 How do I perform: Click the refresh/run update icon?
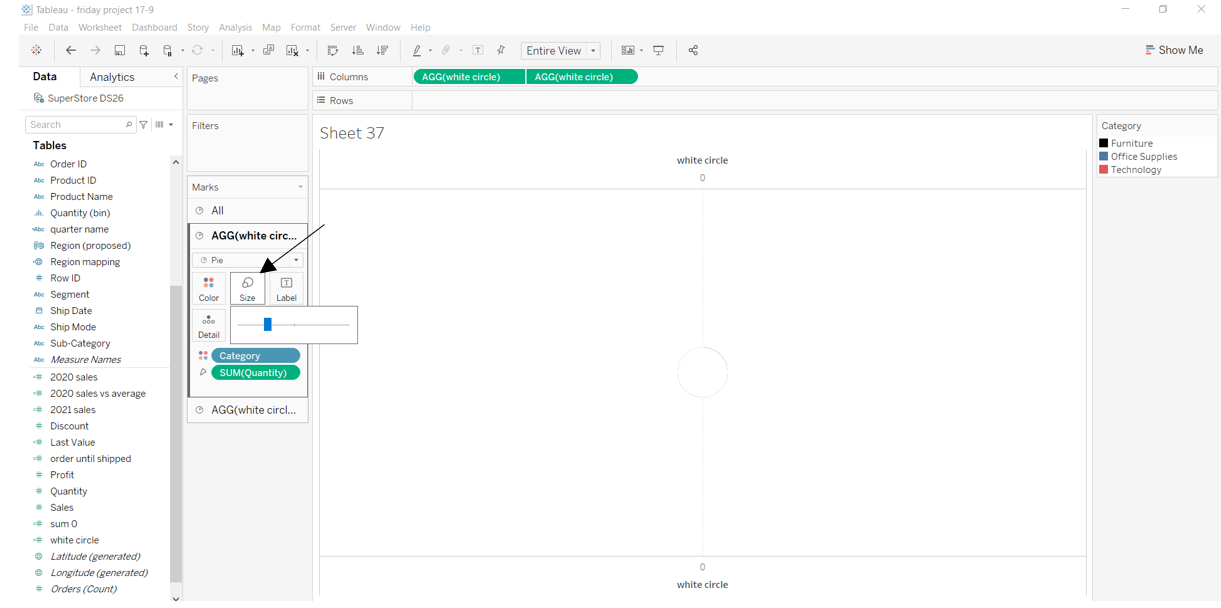[x=197, y=50]
